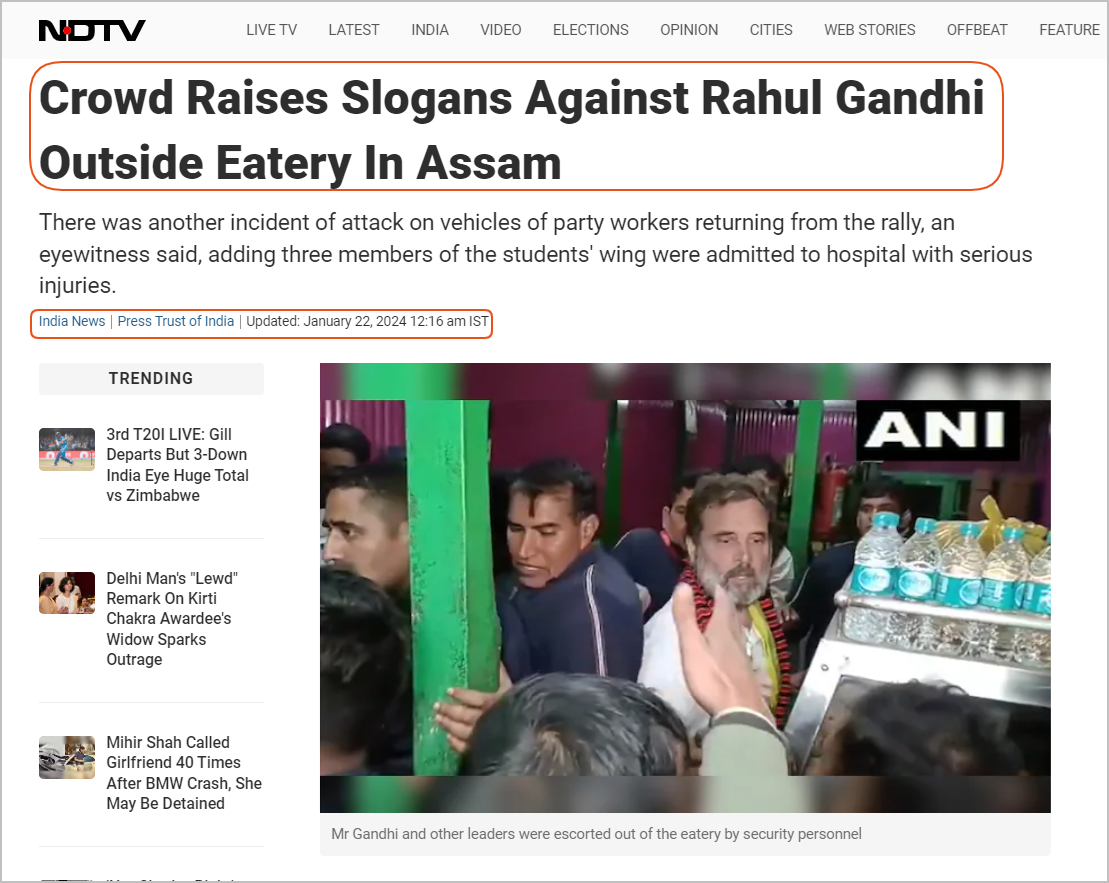Select VIDEO in the top navigation
The height and width of the screenshot is (883, 1109).
pyautogui.click(x=501, y=30)
